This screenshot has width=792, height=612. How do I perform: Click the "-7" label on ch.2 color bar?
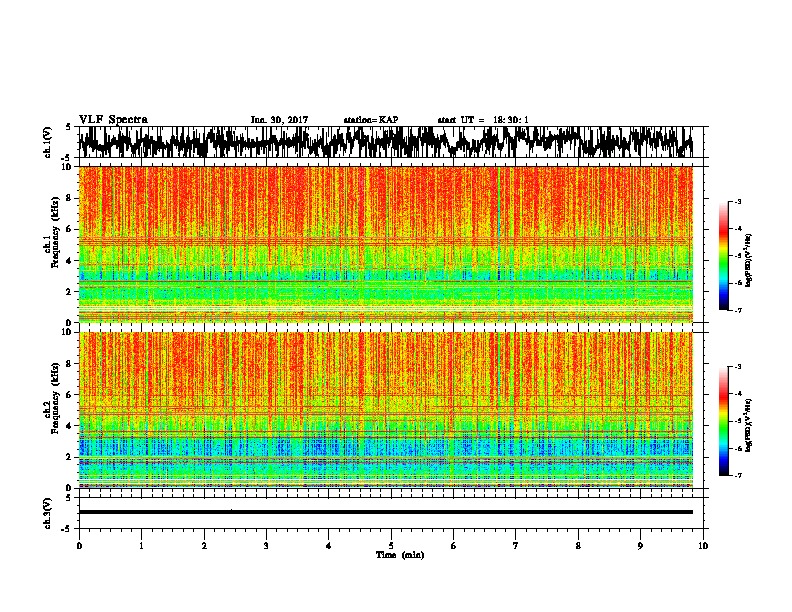[737, 475]
